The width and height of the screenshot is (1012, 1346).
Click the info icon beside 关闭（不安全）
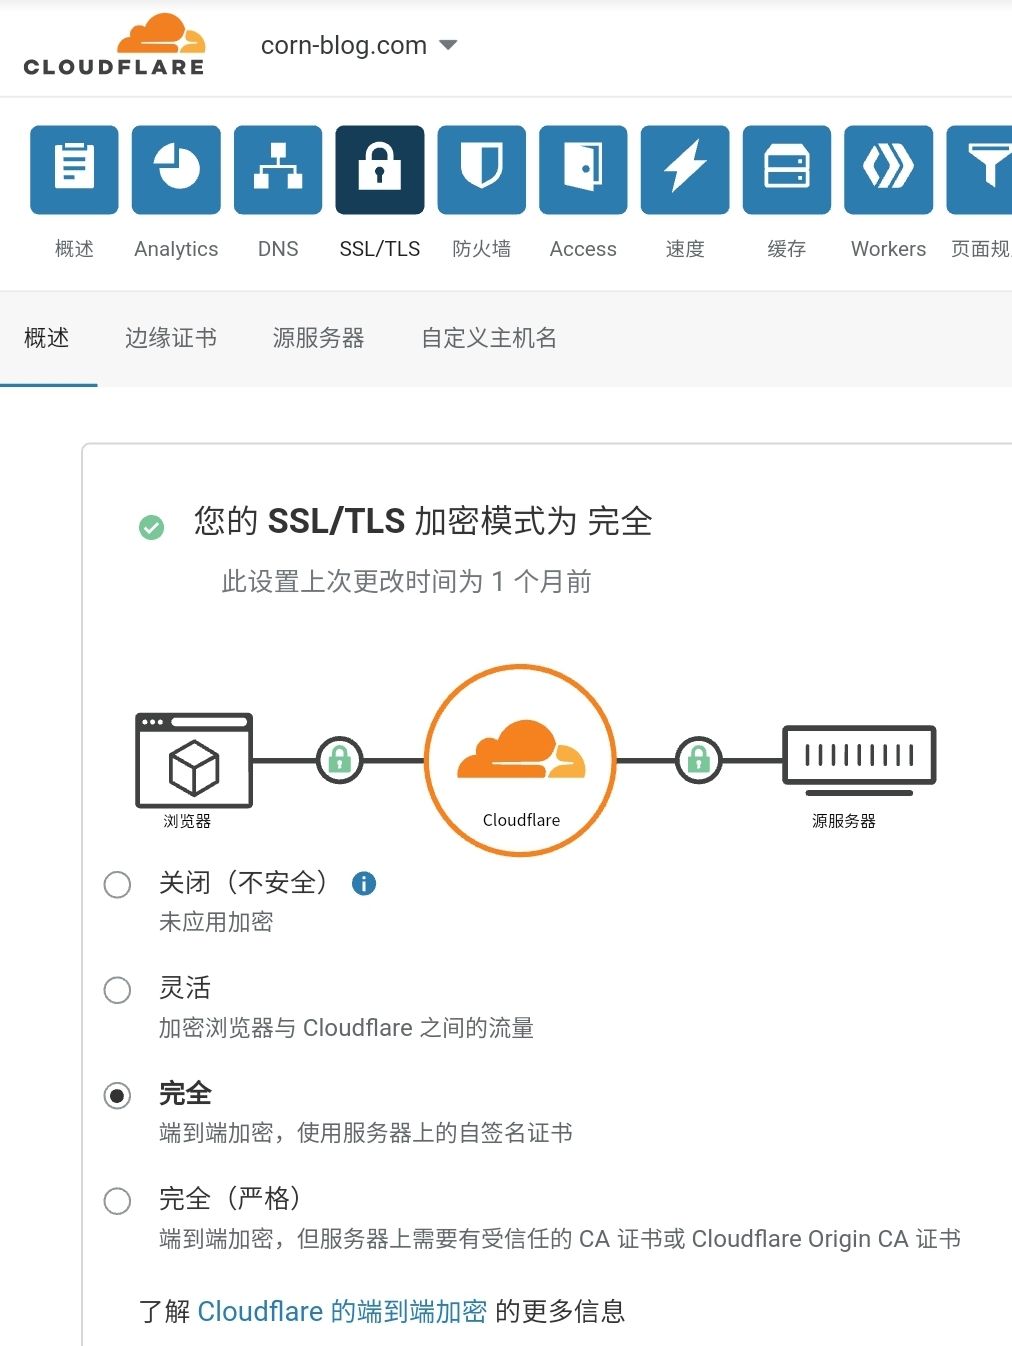point(364,883)
